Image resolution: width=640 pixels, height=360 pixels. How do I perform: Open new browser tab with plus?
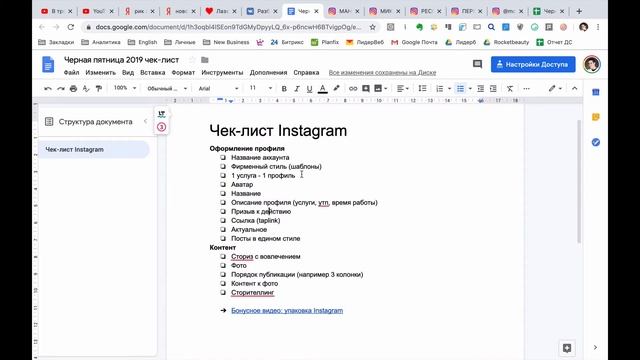579,11
